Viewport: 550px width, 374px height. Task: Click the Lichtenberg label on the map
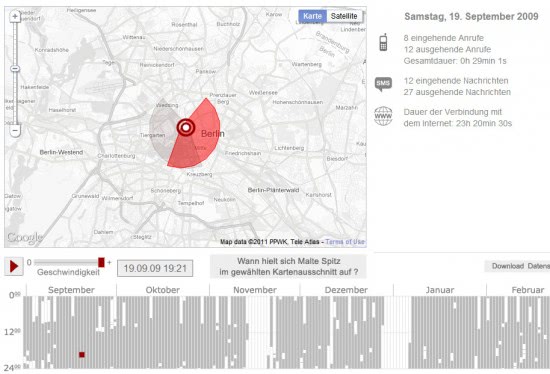click(289, 148)
